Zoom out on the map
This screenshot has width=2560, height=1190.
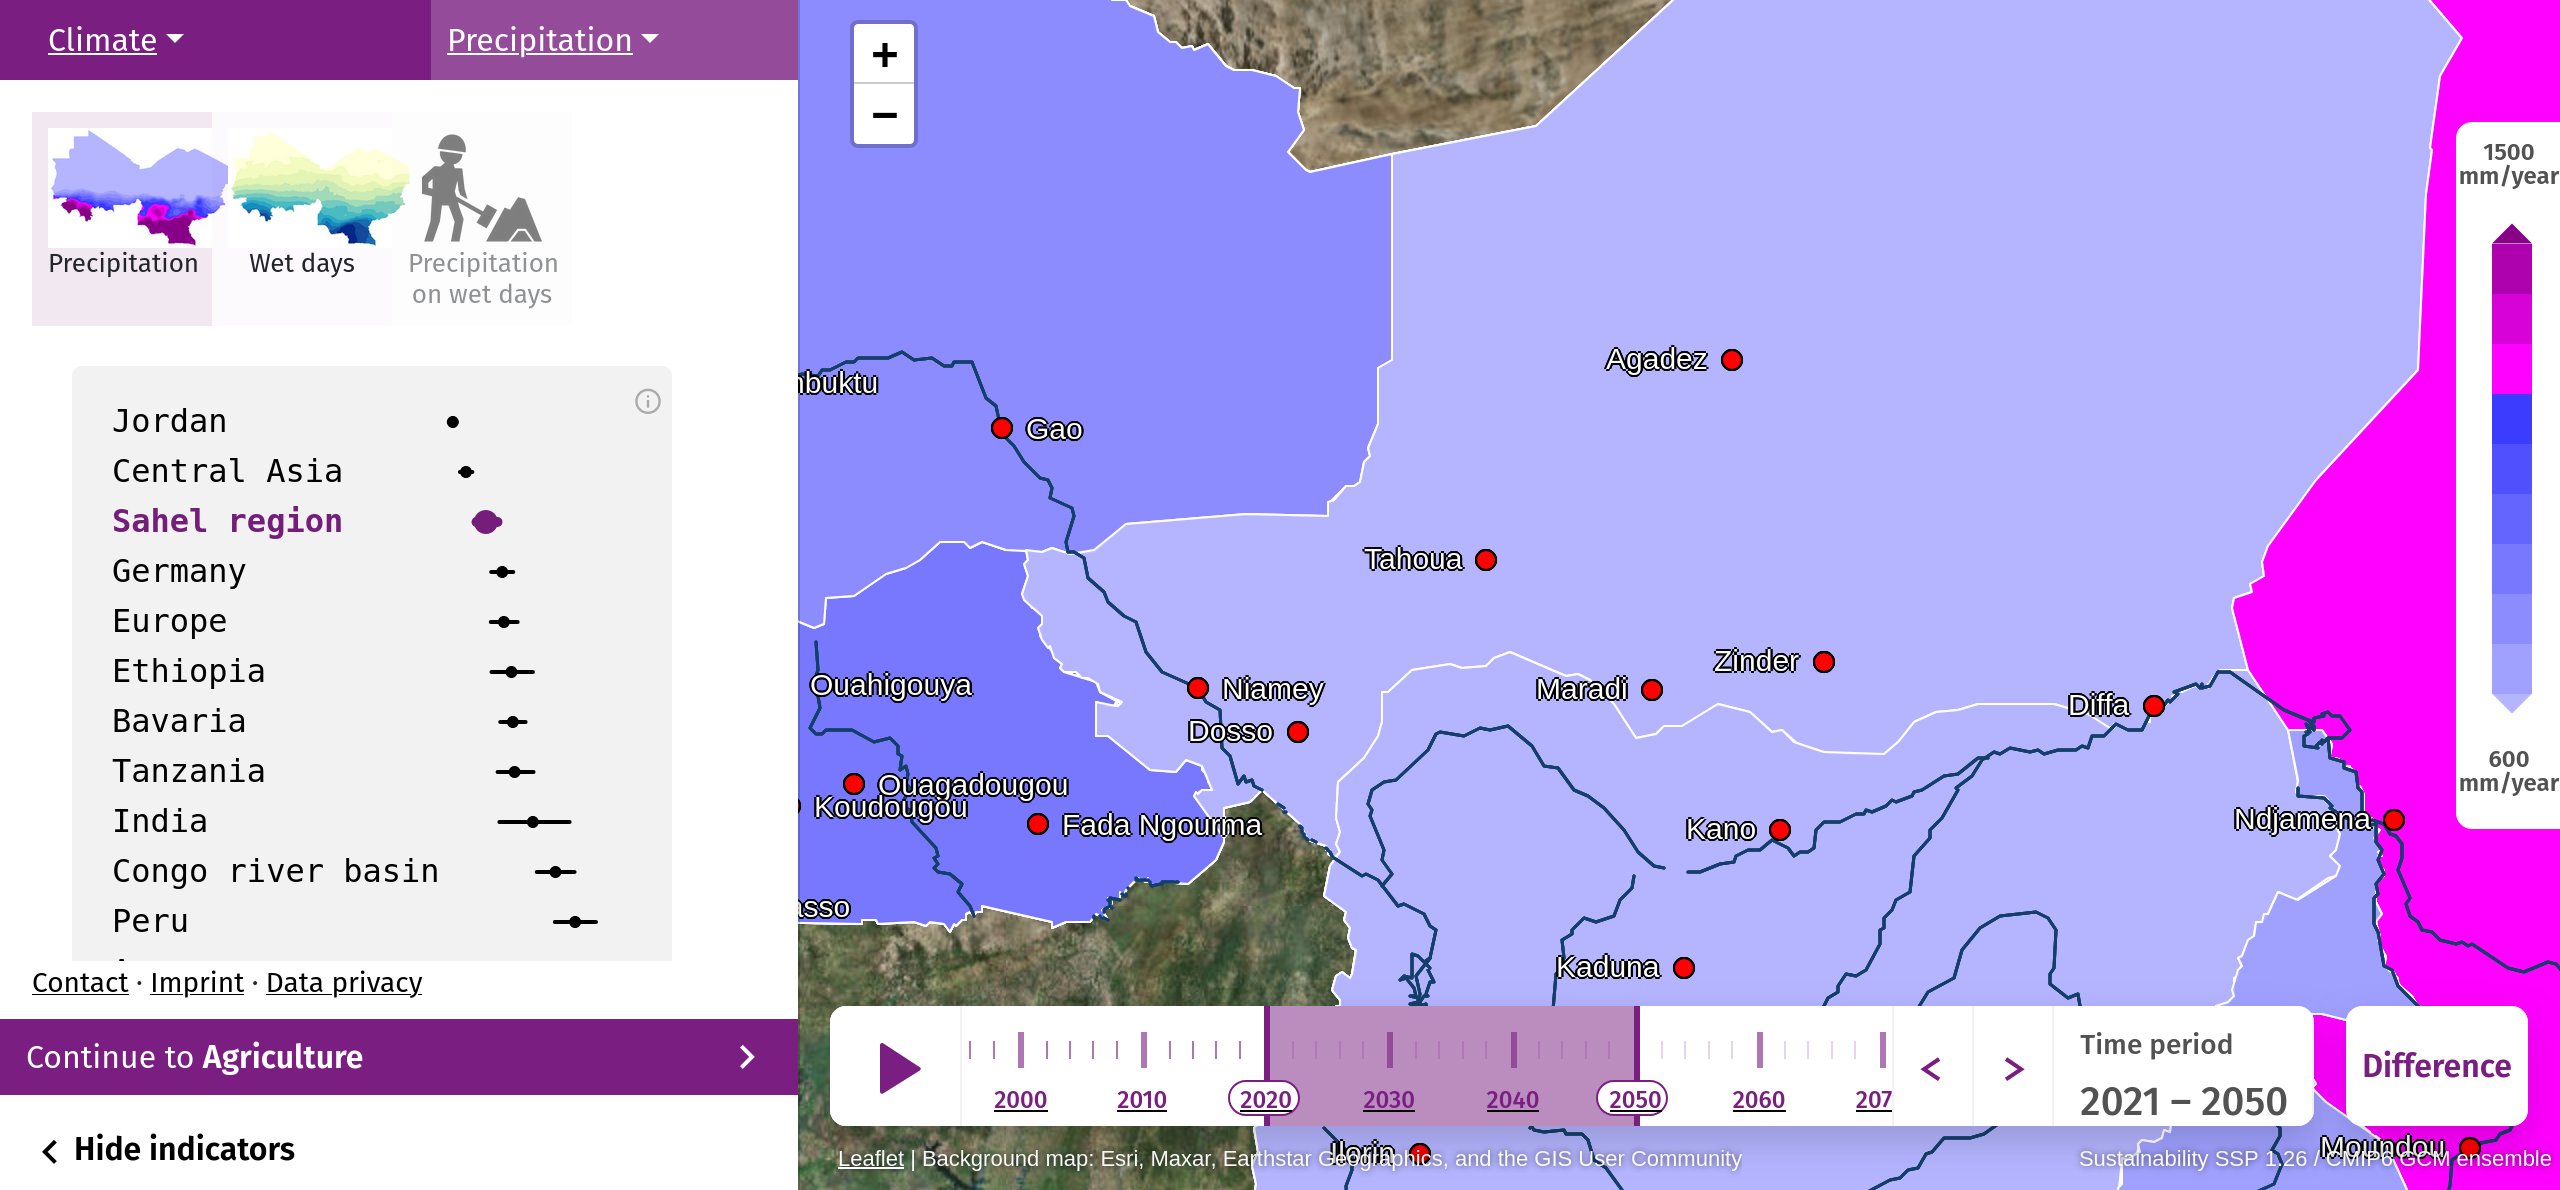pyautogui.click(x=884, y=115)
